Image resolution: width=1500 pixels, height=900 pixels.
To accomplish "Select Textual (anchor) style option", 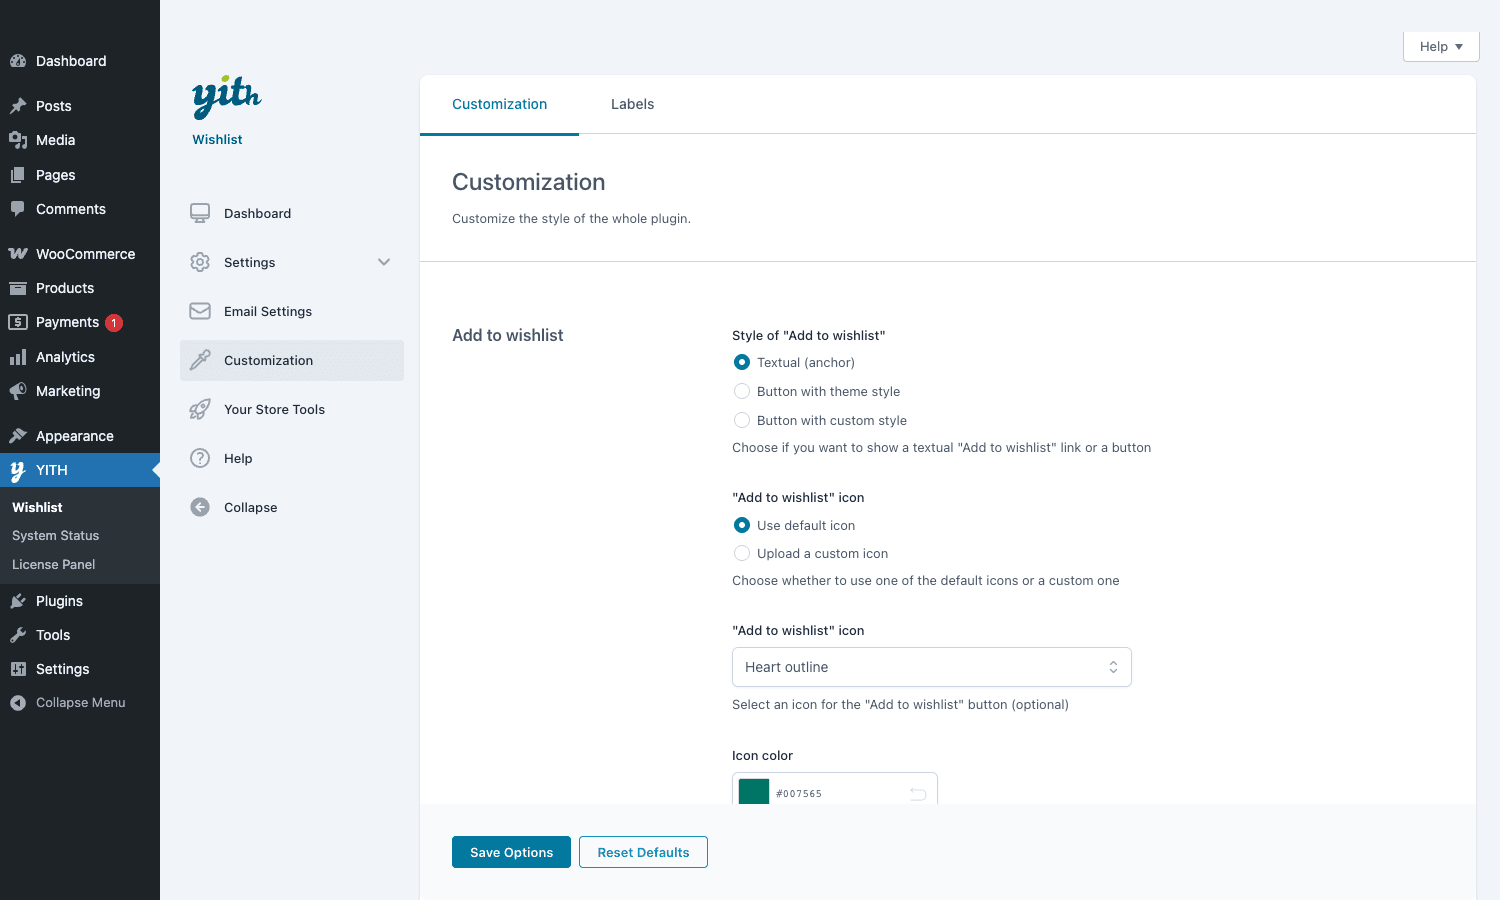I will coord(742,362).
